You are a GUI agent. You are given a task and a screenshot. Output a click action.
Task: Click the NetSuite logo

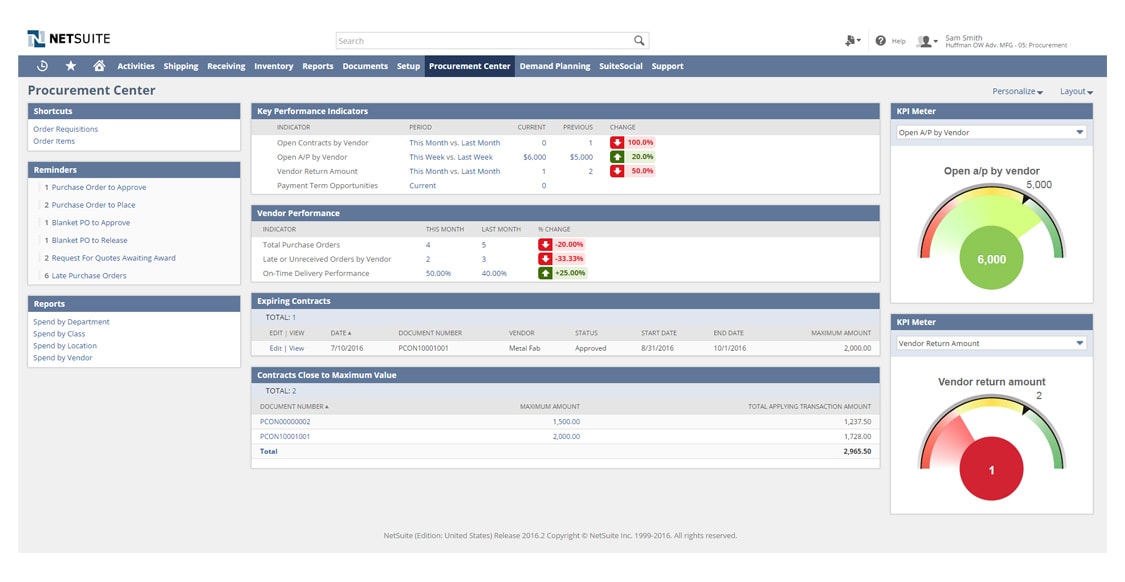click(69, 39)
